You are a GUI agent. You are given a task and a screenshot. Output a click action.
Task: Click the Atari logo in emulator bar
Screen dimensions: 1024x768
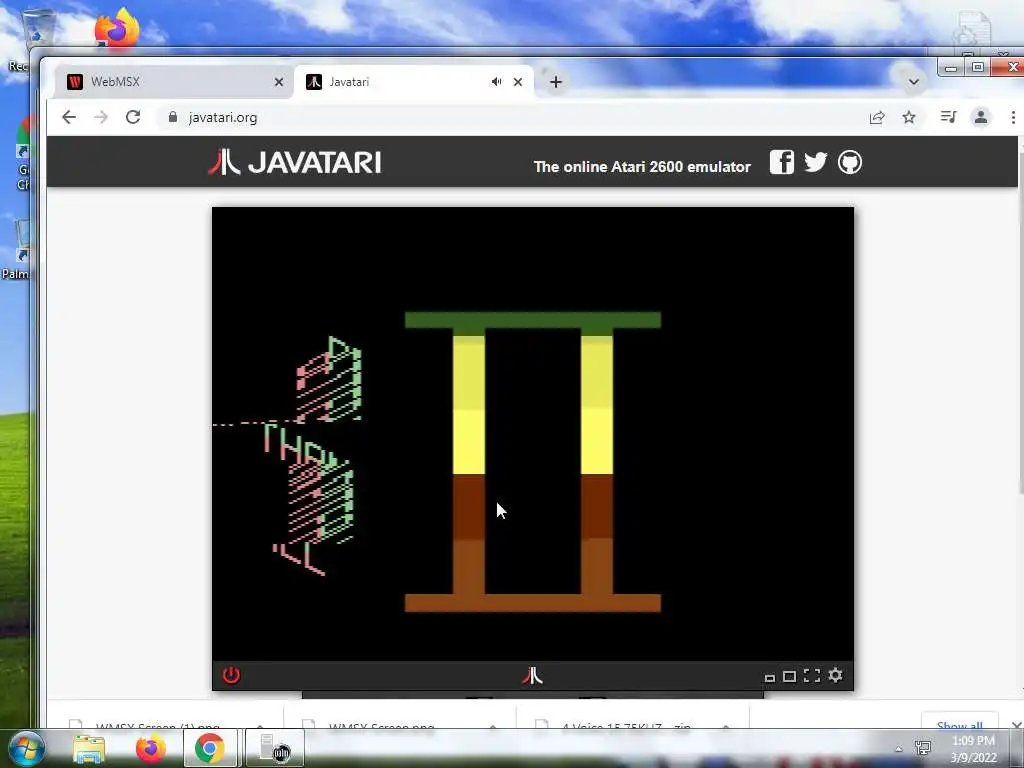532,675
